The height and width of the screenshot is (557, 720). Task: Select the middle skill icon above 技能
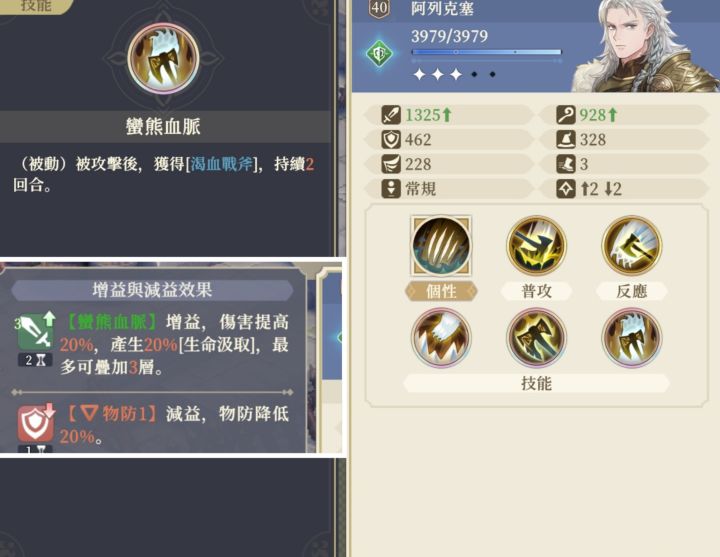536,338
